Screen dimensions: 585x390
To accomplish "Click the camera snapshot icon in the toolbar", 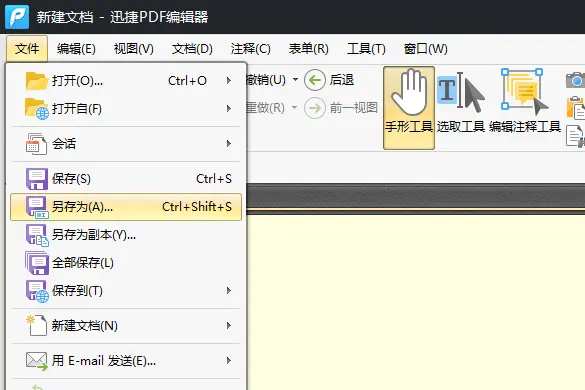I will coord(575,80).
